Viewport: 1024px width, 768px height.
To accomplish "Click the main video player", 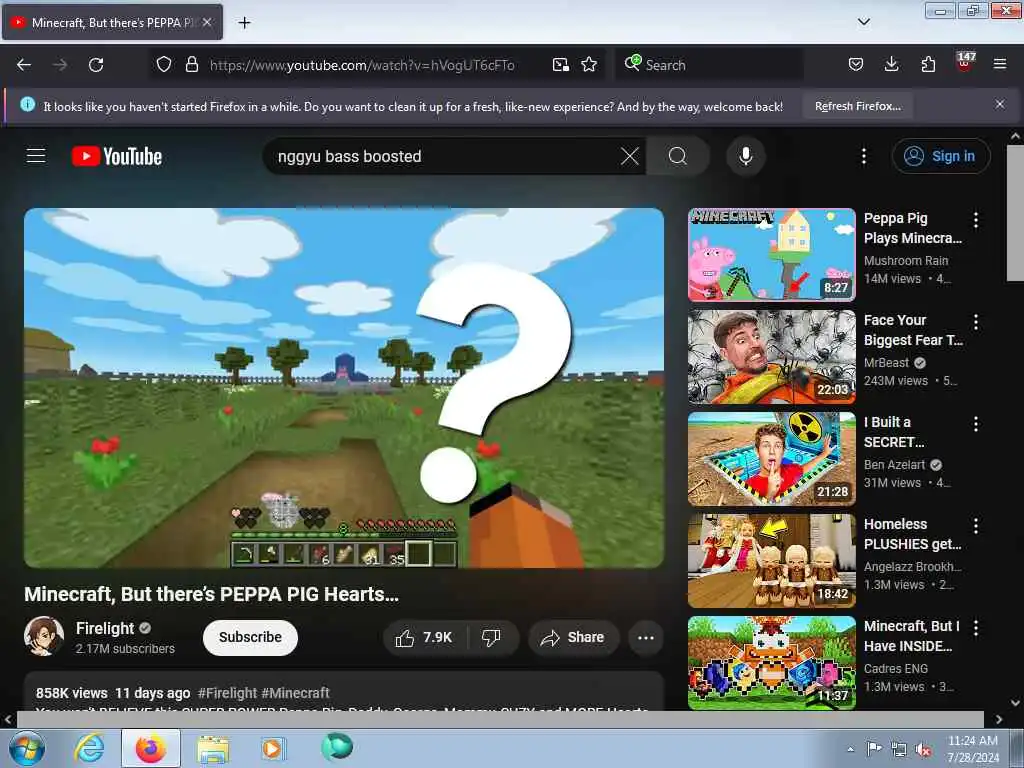I will tap(344, 388).
